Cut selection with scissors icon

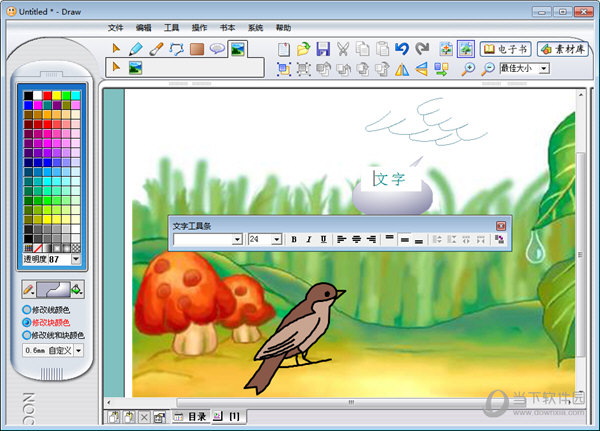point(343,49)
